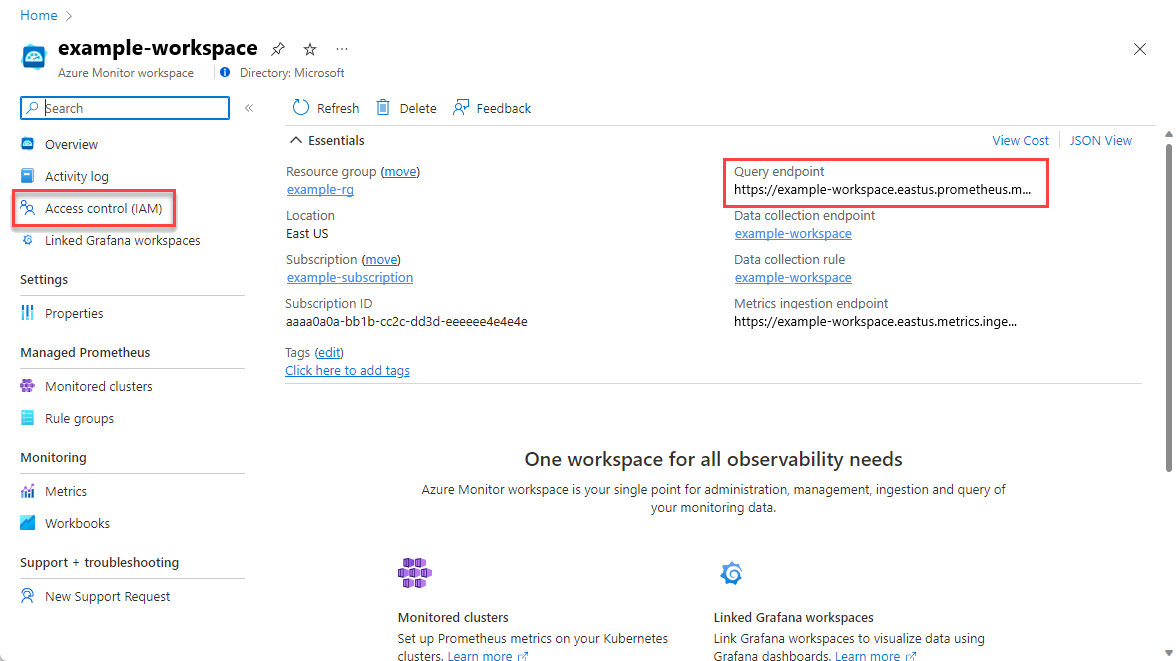This screenshot has height=661, width=1176.
Task: Select the Metrics ingestion endpoint URL
Action: point(875,322)
